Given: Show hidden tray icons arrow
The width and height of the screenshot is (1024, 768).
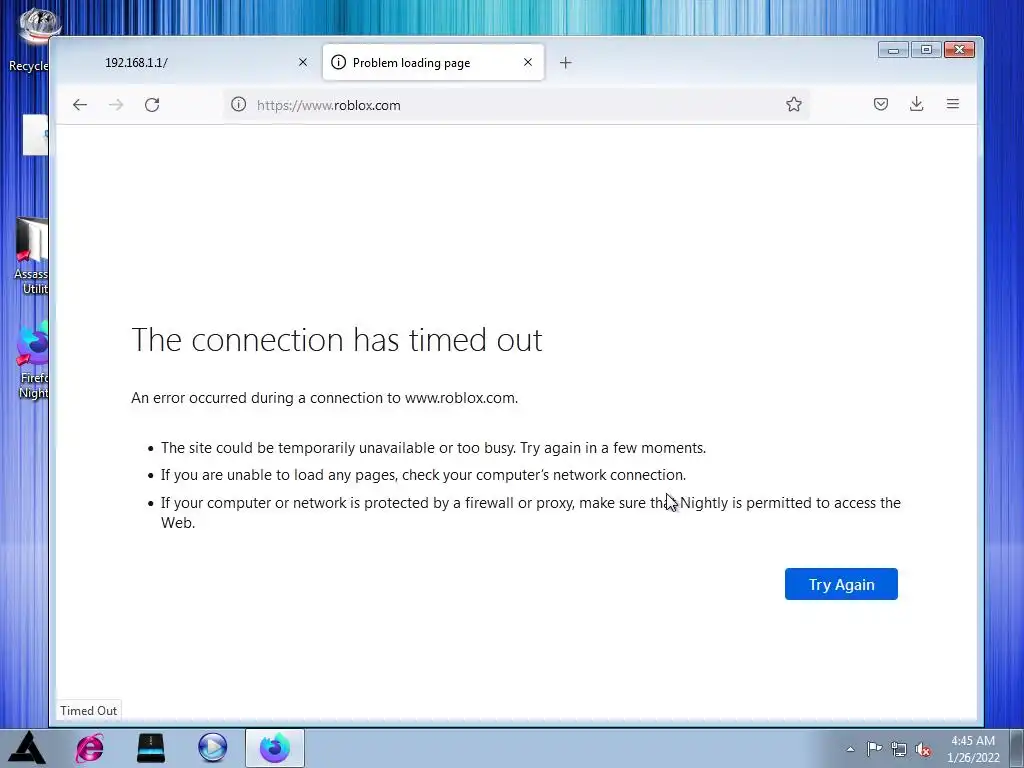Looking at the screenshot, I should 850,749.
